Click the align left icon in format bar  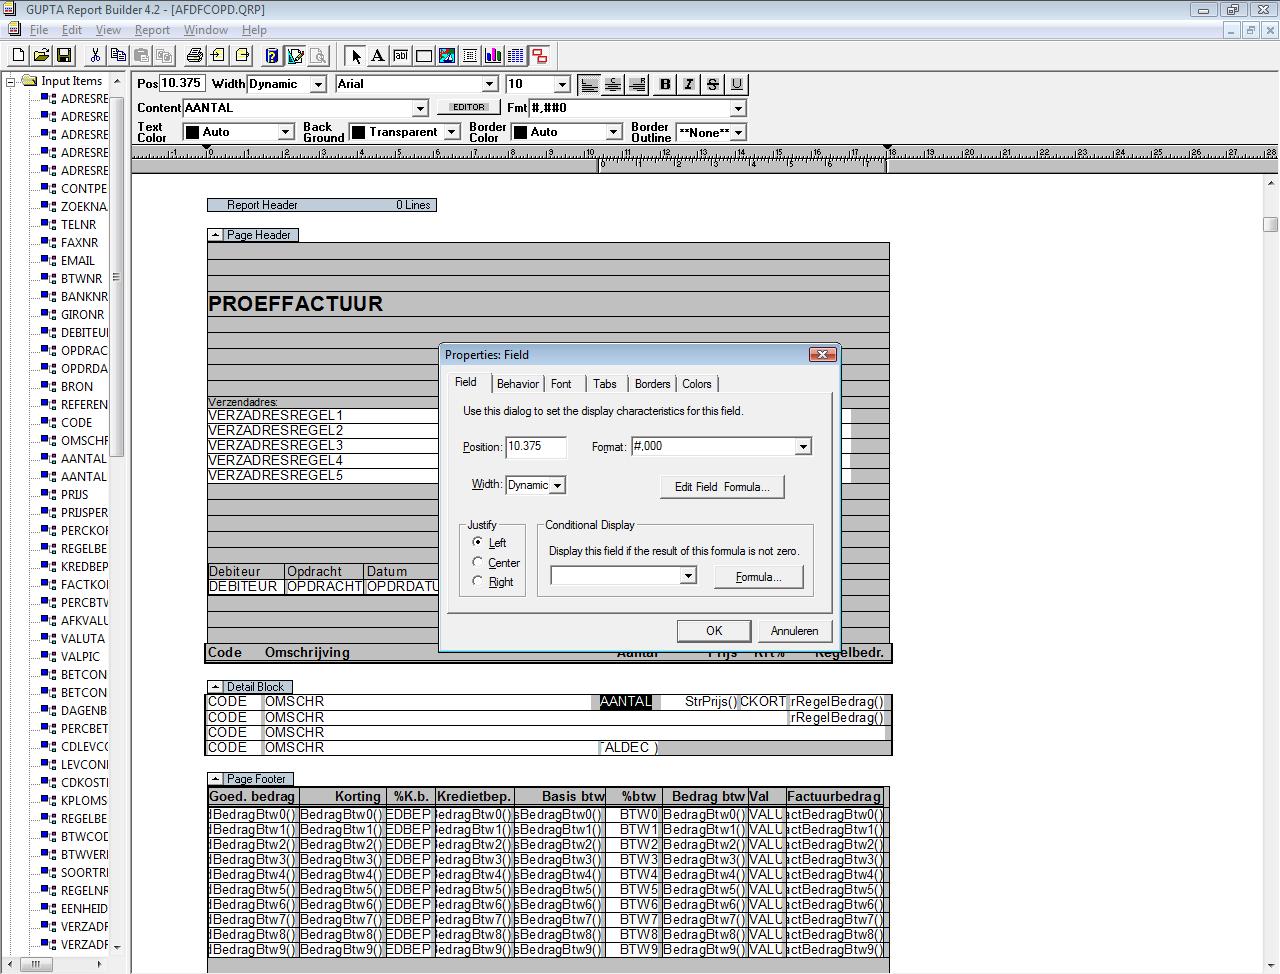point(589,85)
